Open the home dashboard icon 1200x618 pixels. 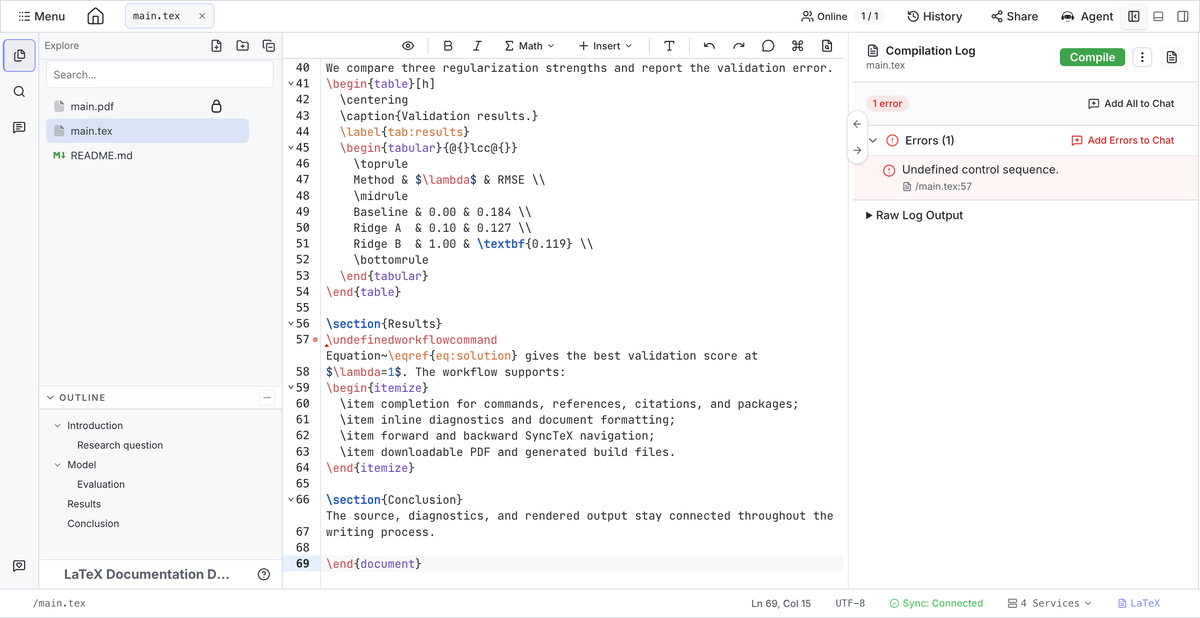(x=95, y=16)
